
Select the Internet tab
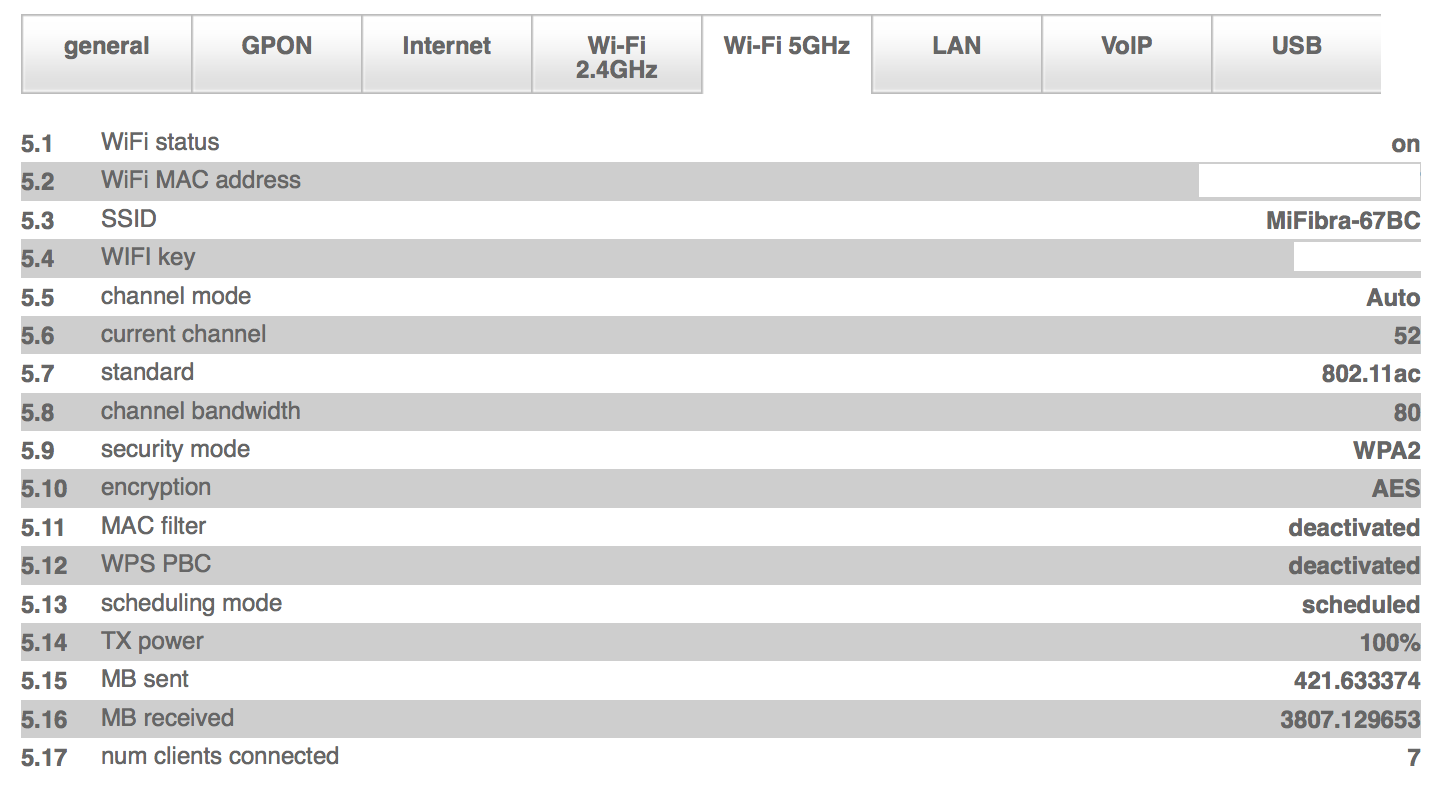click(447, 47)
